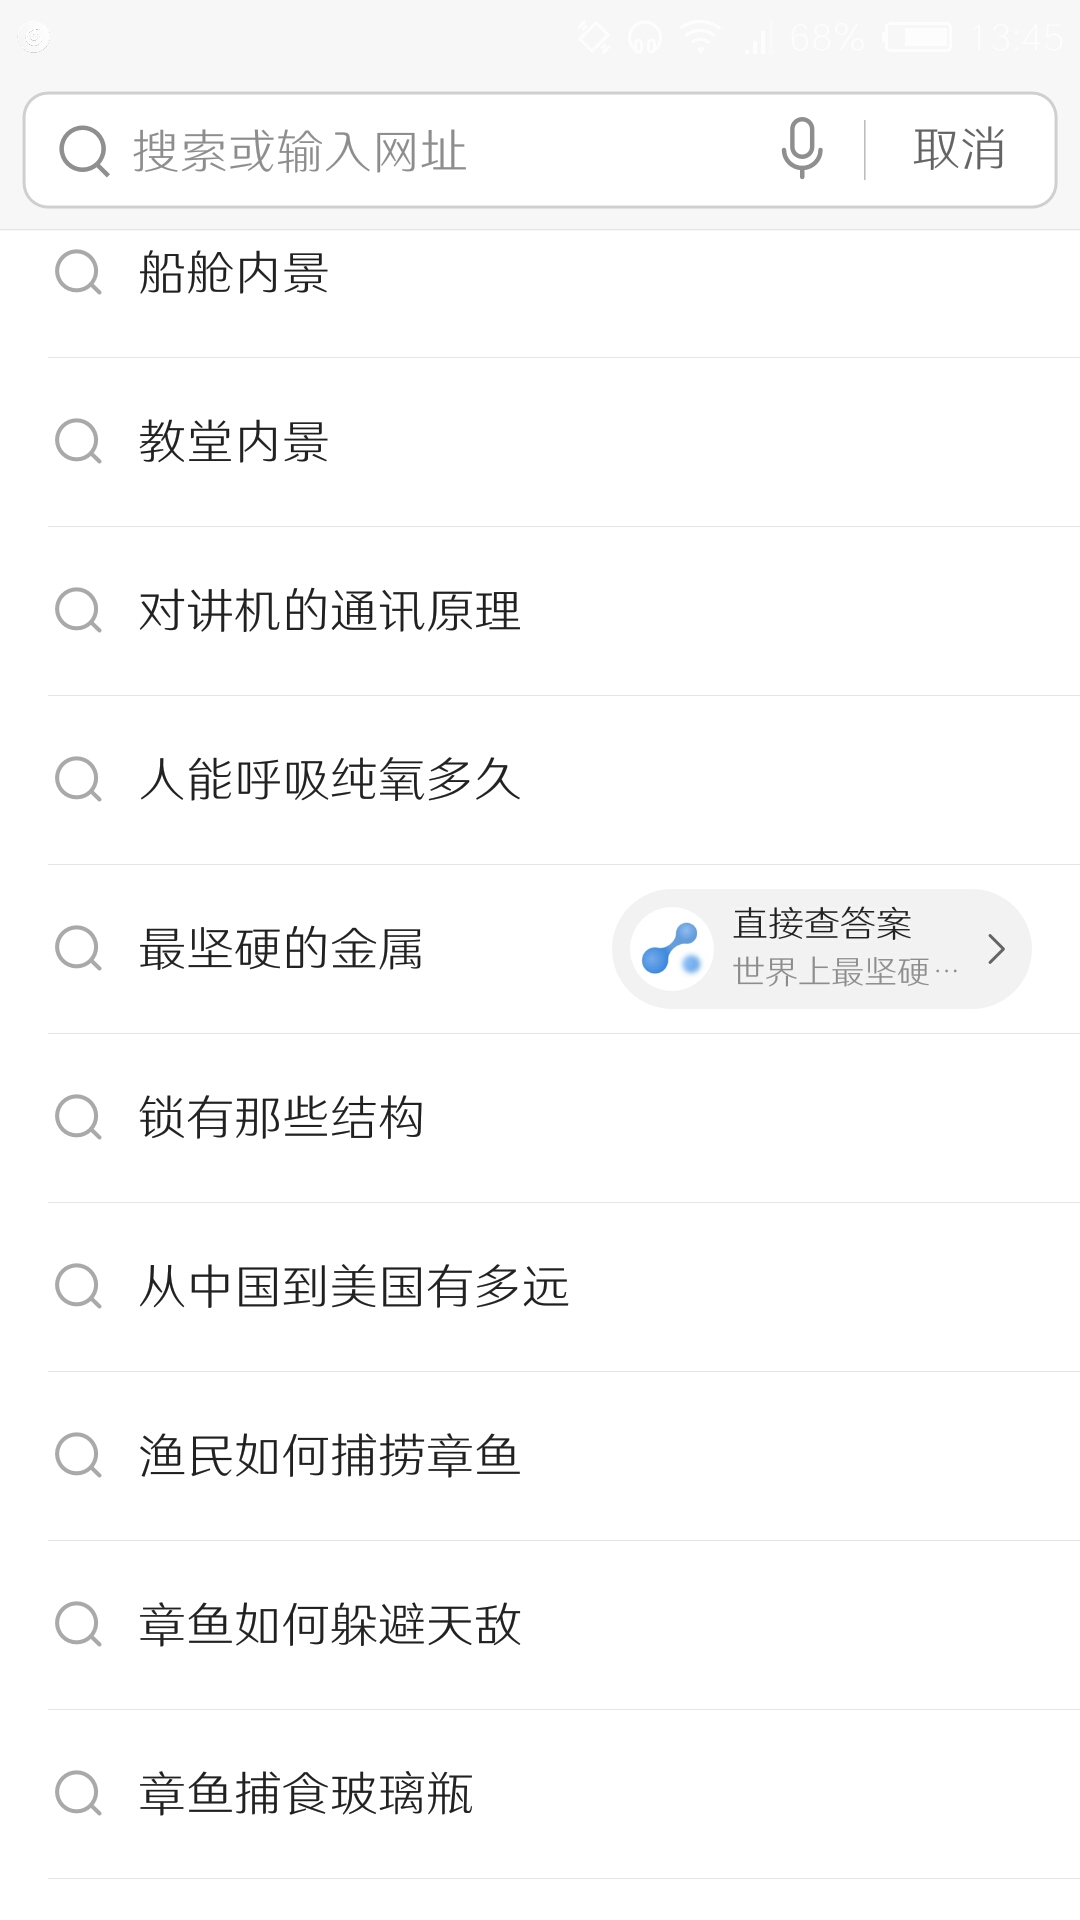Click magnifier icon beside 人能呼吸纯氧多久

pos(78,779)
